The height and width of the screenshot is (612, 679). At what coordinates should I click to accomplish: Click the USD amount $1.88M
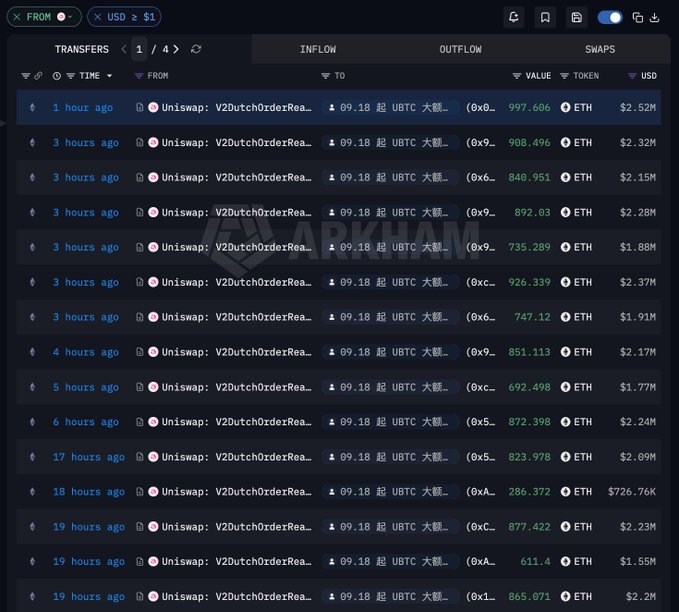pos(637,247)
